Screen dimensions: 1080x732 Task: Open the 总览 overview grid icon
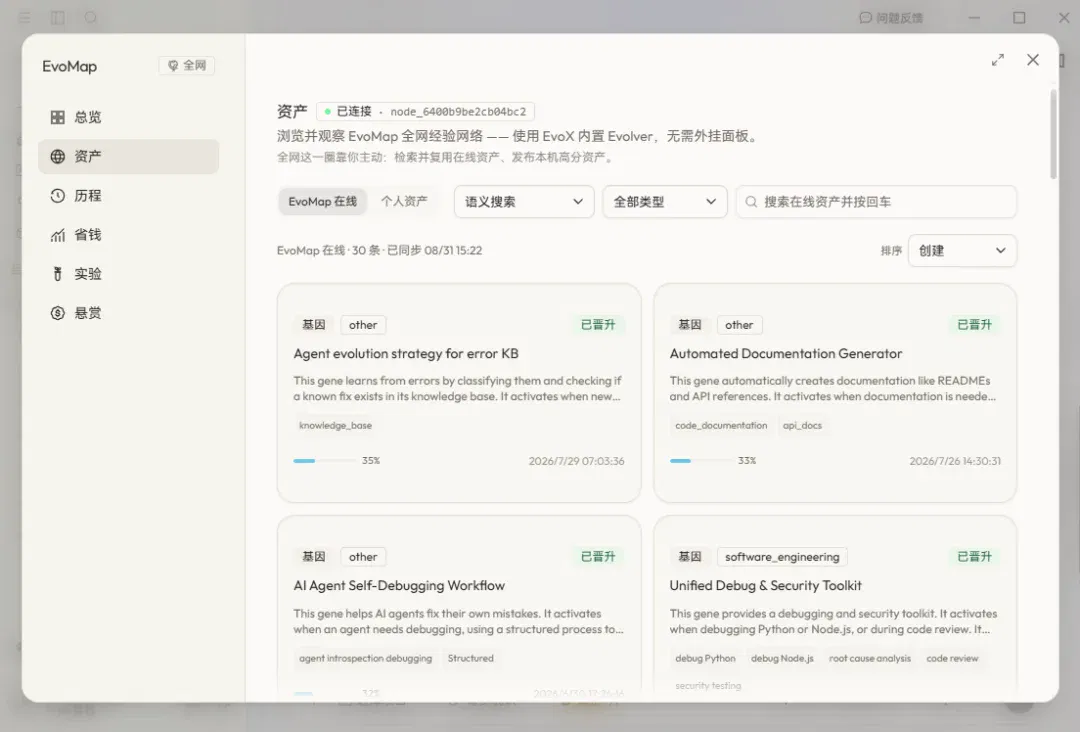click(x=58, y=117)
